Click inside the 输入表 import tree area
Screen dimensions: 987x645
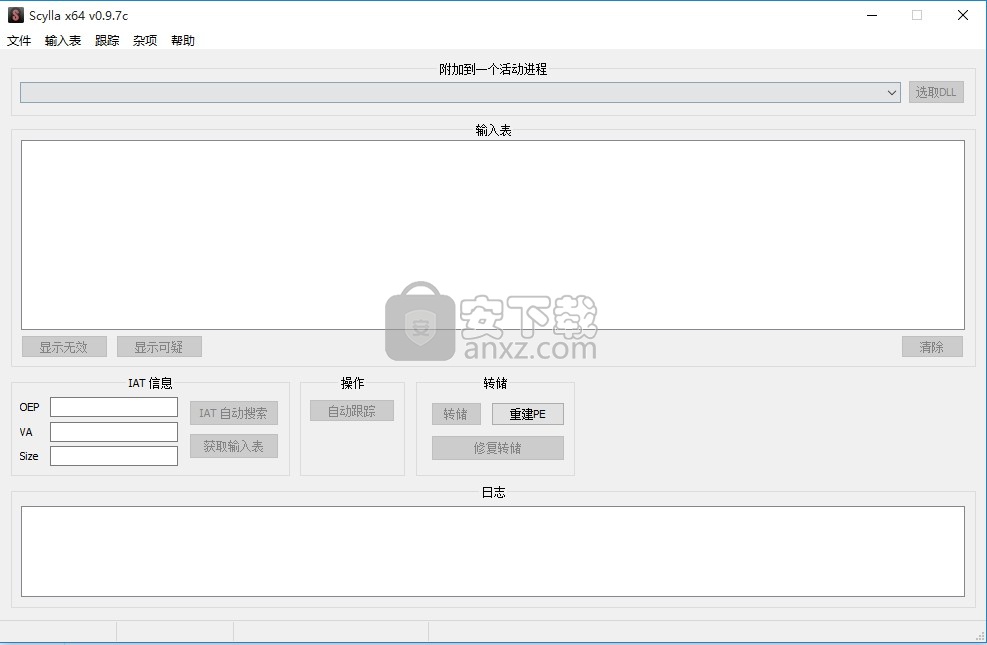point(493,235)
